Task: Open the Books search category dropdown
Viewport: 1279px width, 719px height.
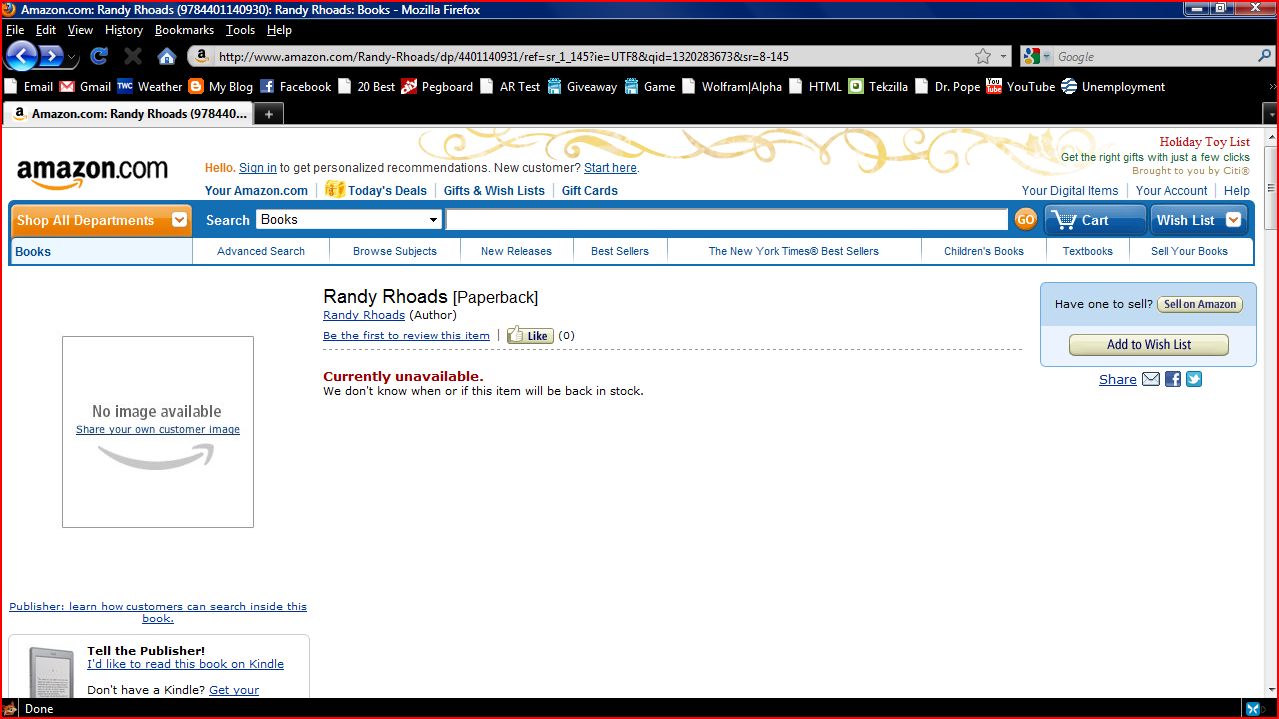Action: (x=349, y=220)
